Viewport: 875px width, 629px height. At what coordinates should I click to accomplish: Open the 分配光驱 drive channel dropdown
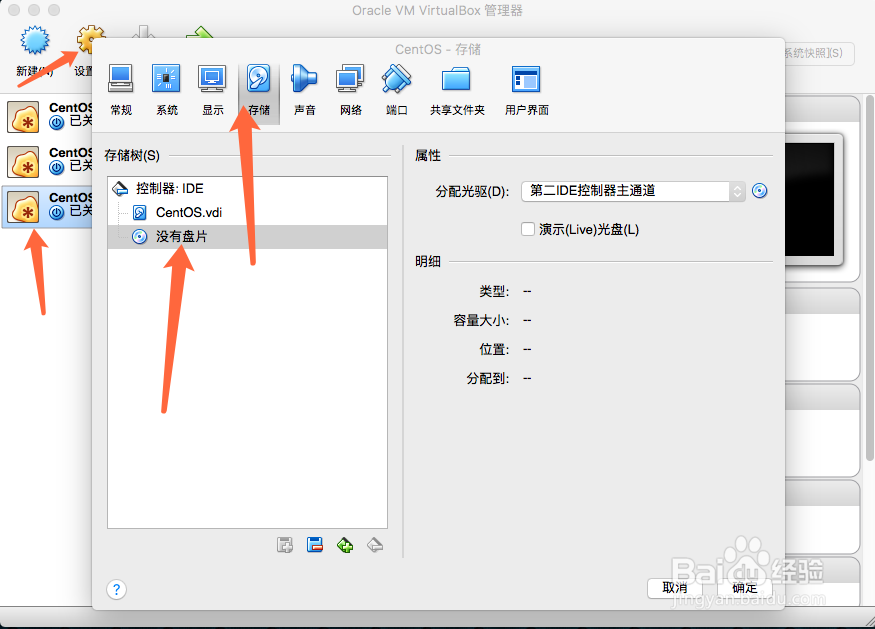(633, 191)
